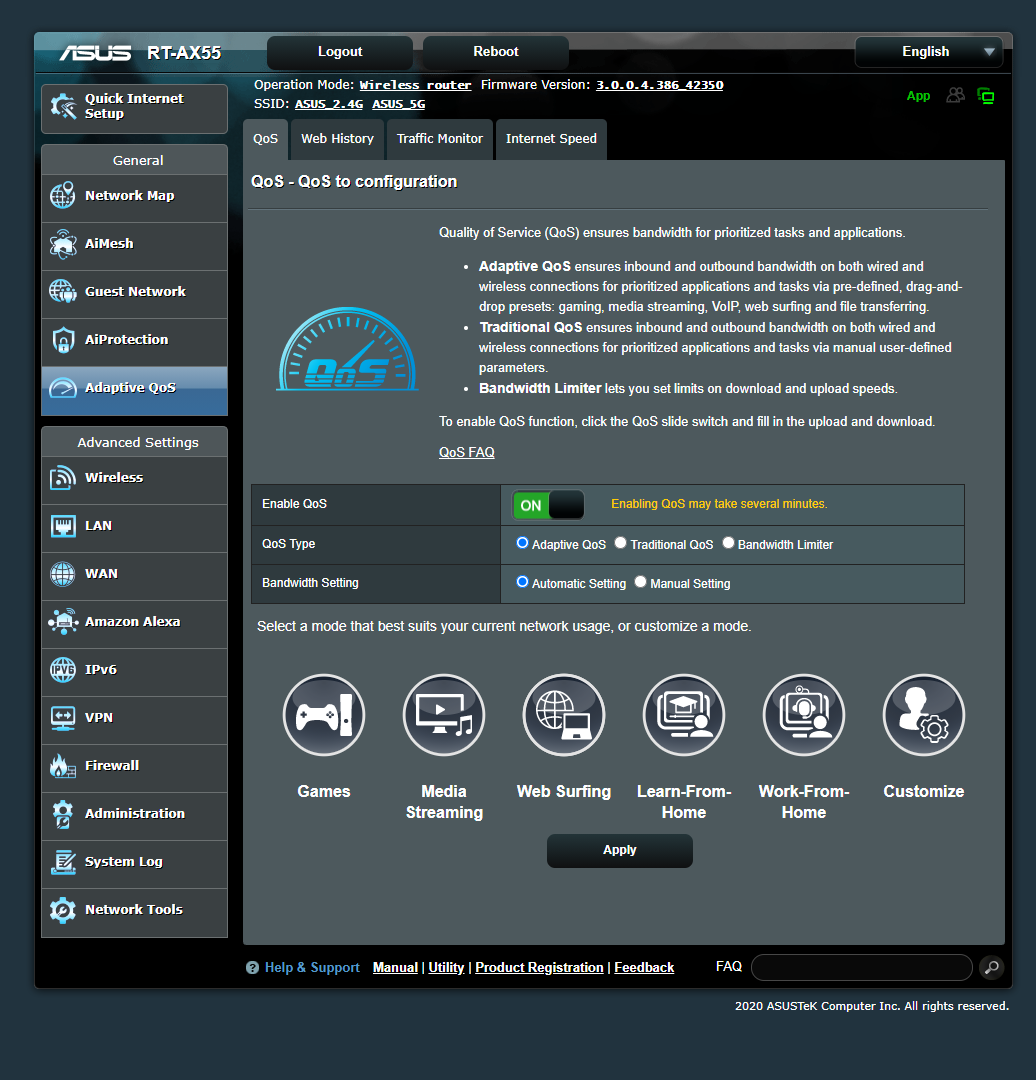Choose the Media Streaming mode icon

[444, 715]
